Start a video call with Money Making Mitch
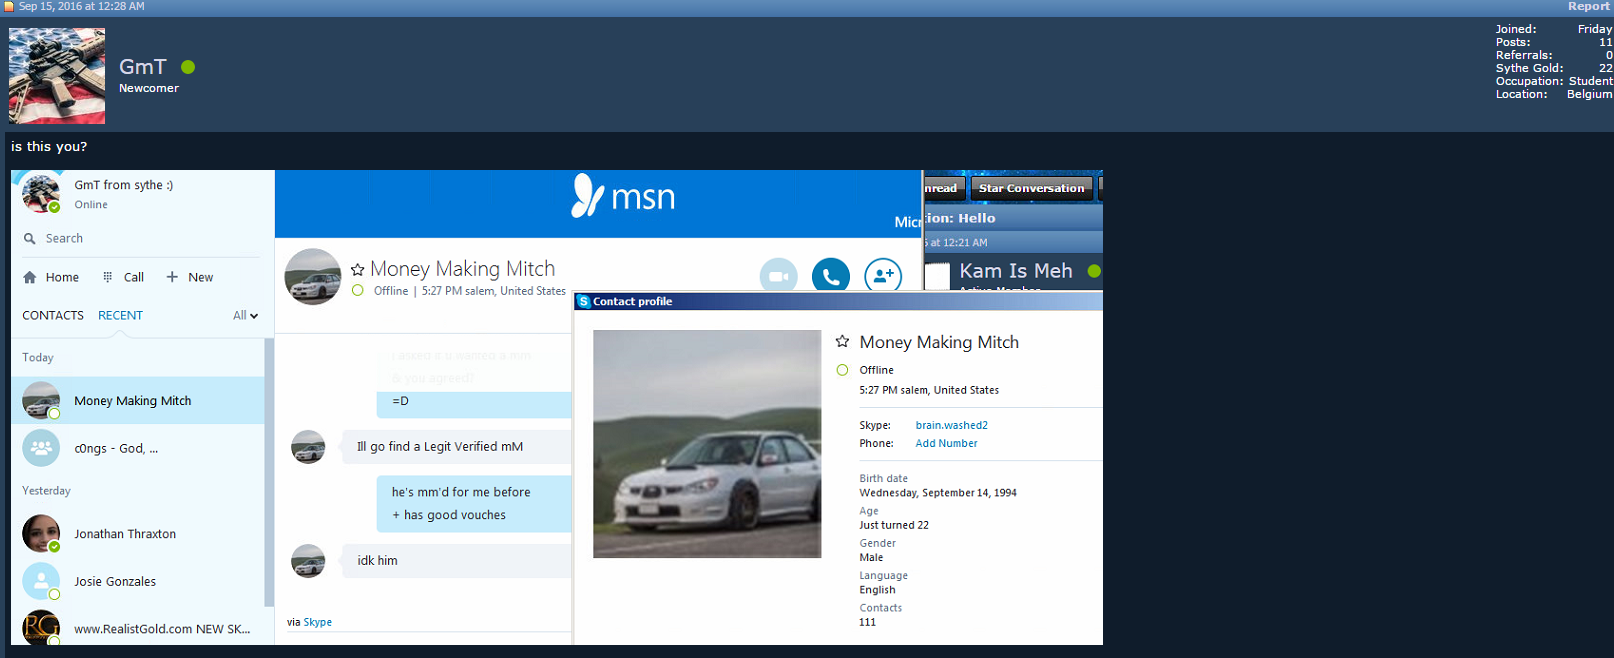The width and height of the screenshot is (1614, 658). tap(778, 276)
